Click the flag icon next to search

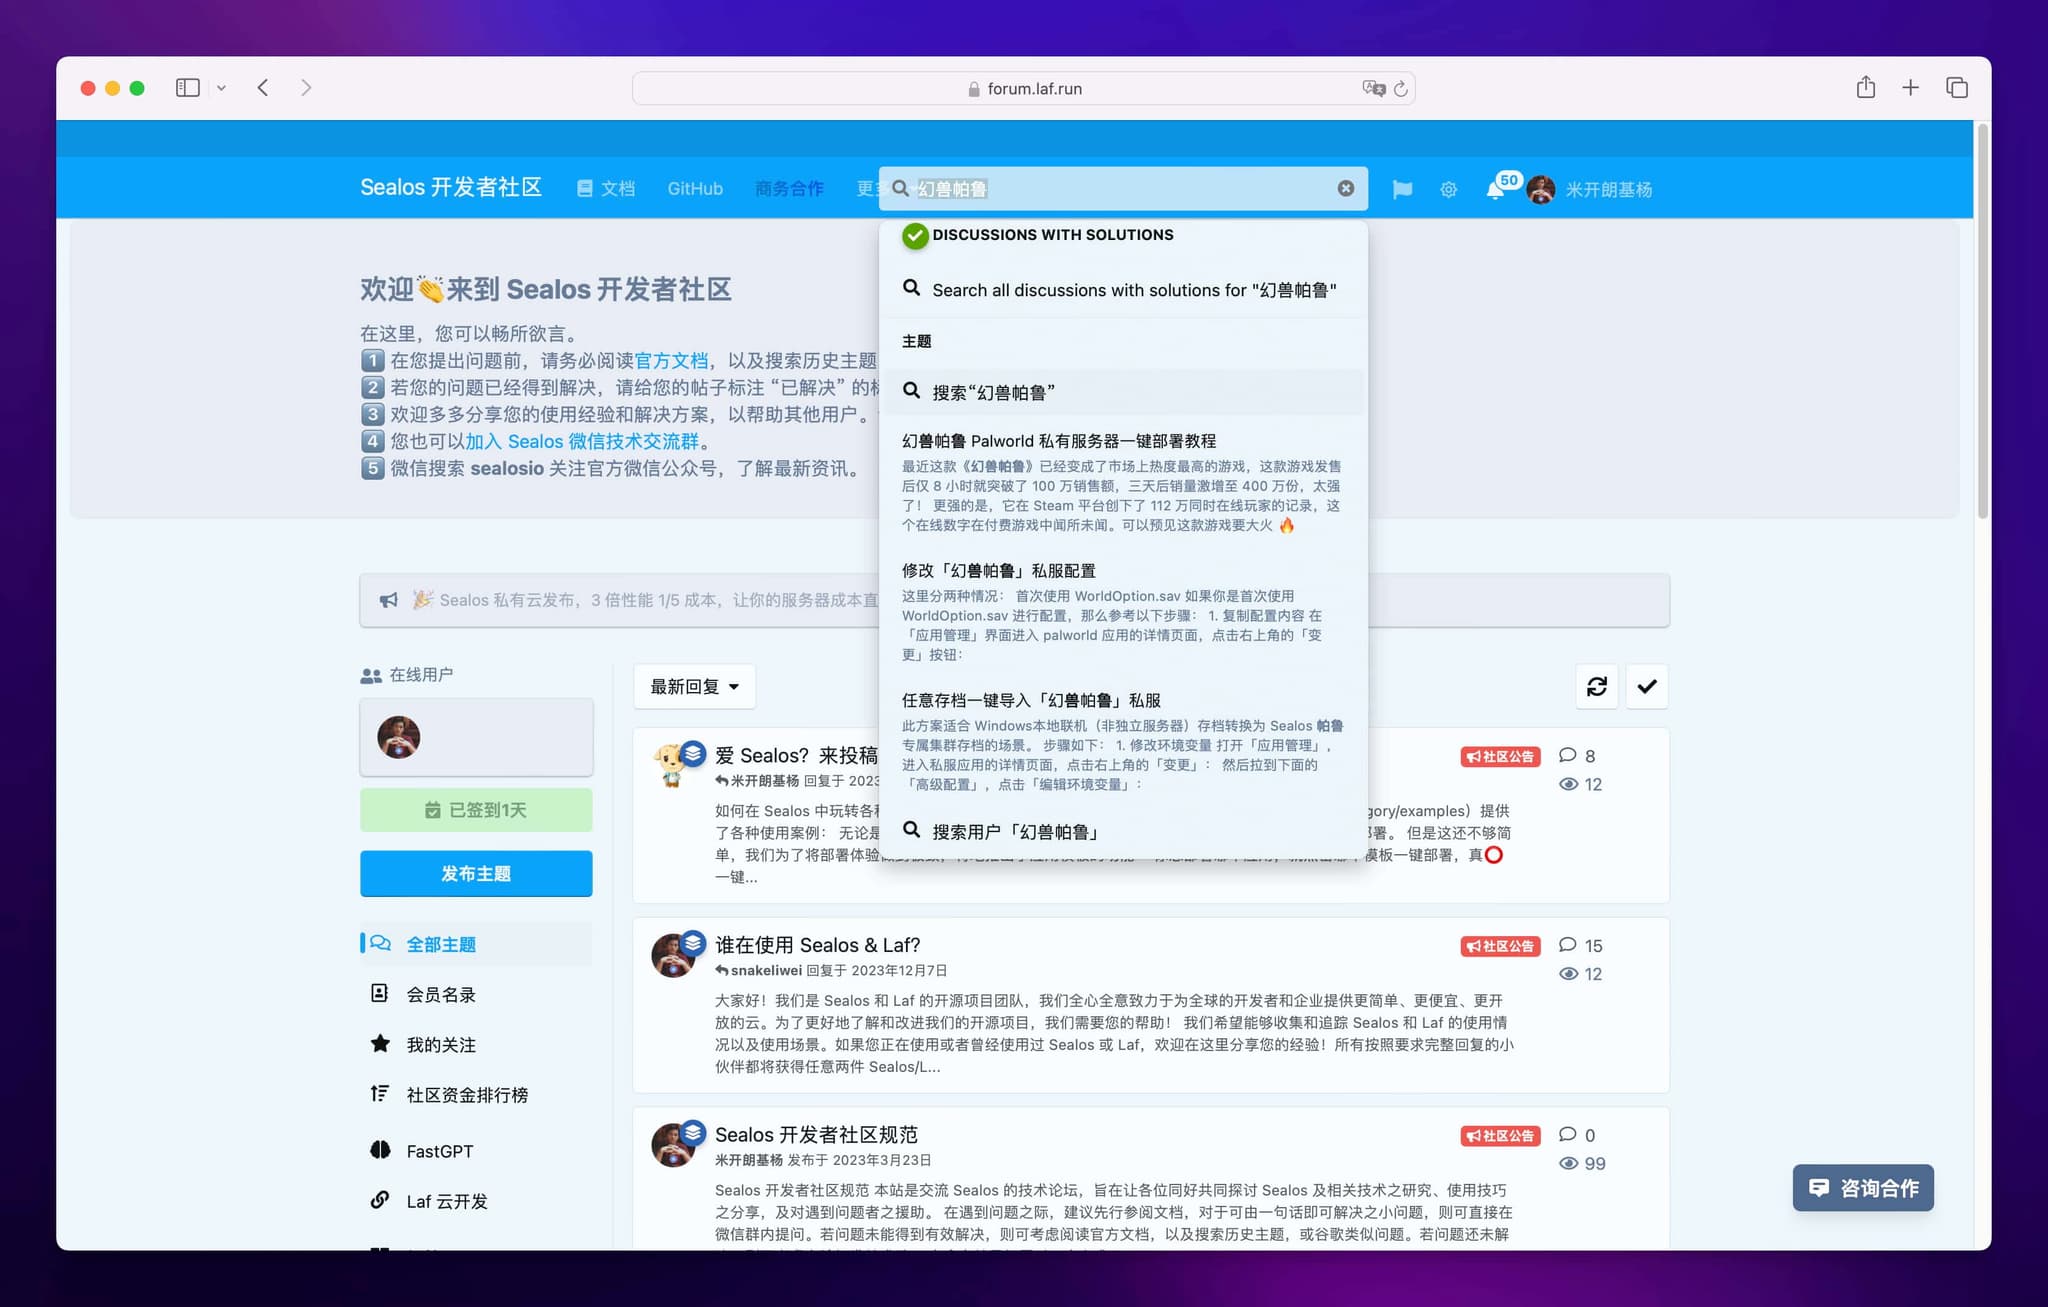click(x=1401, y=189)
